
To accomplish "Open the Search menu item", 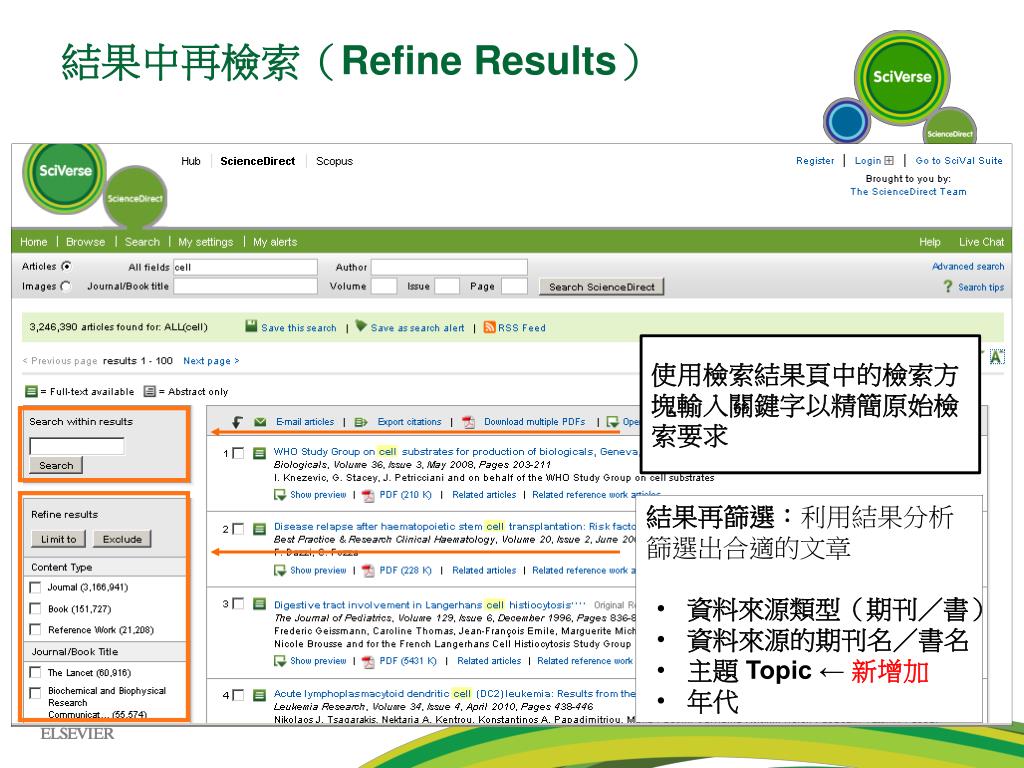I will [142, 242].
